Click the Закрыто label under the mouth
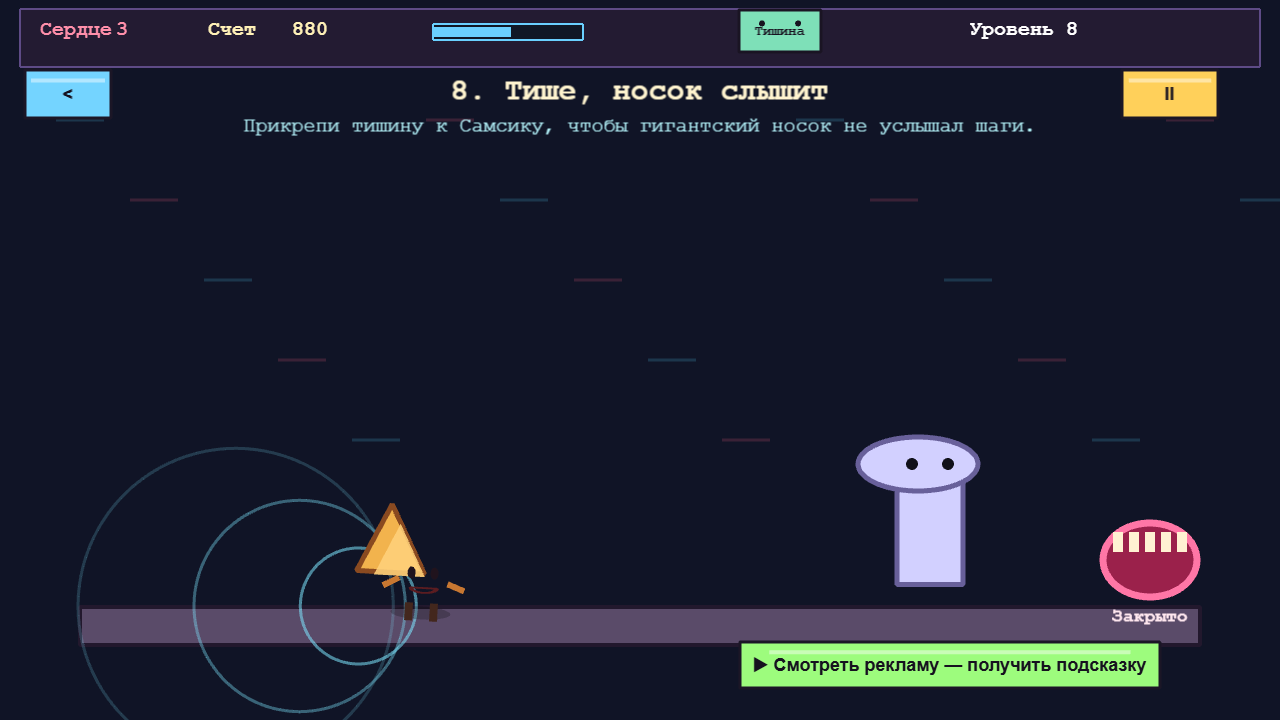The width and height of the screenshot is (1280, 720). 1149,617
